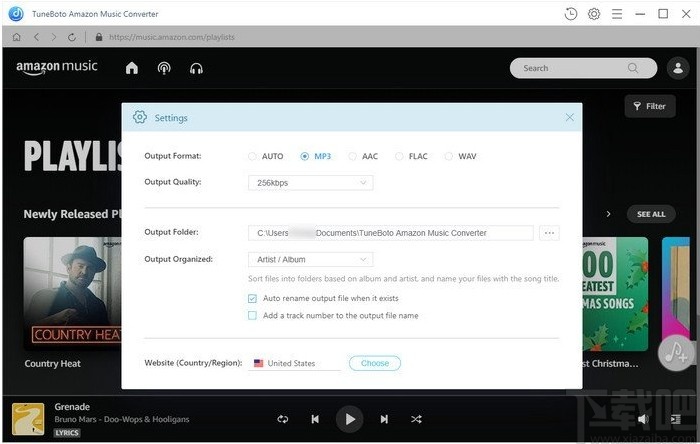Open the podcasts icon in Amazon Music
Screen dimensions: 700x444
tap(164, 68)
